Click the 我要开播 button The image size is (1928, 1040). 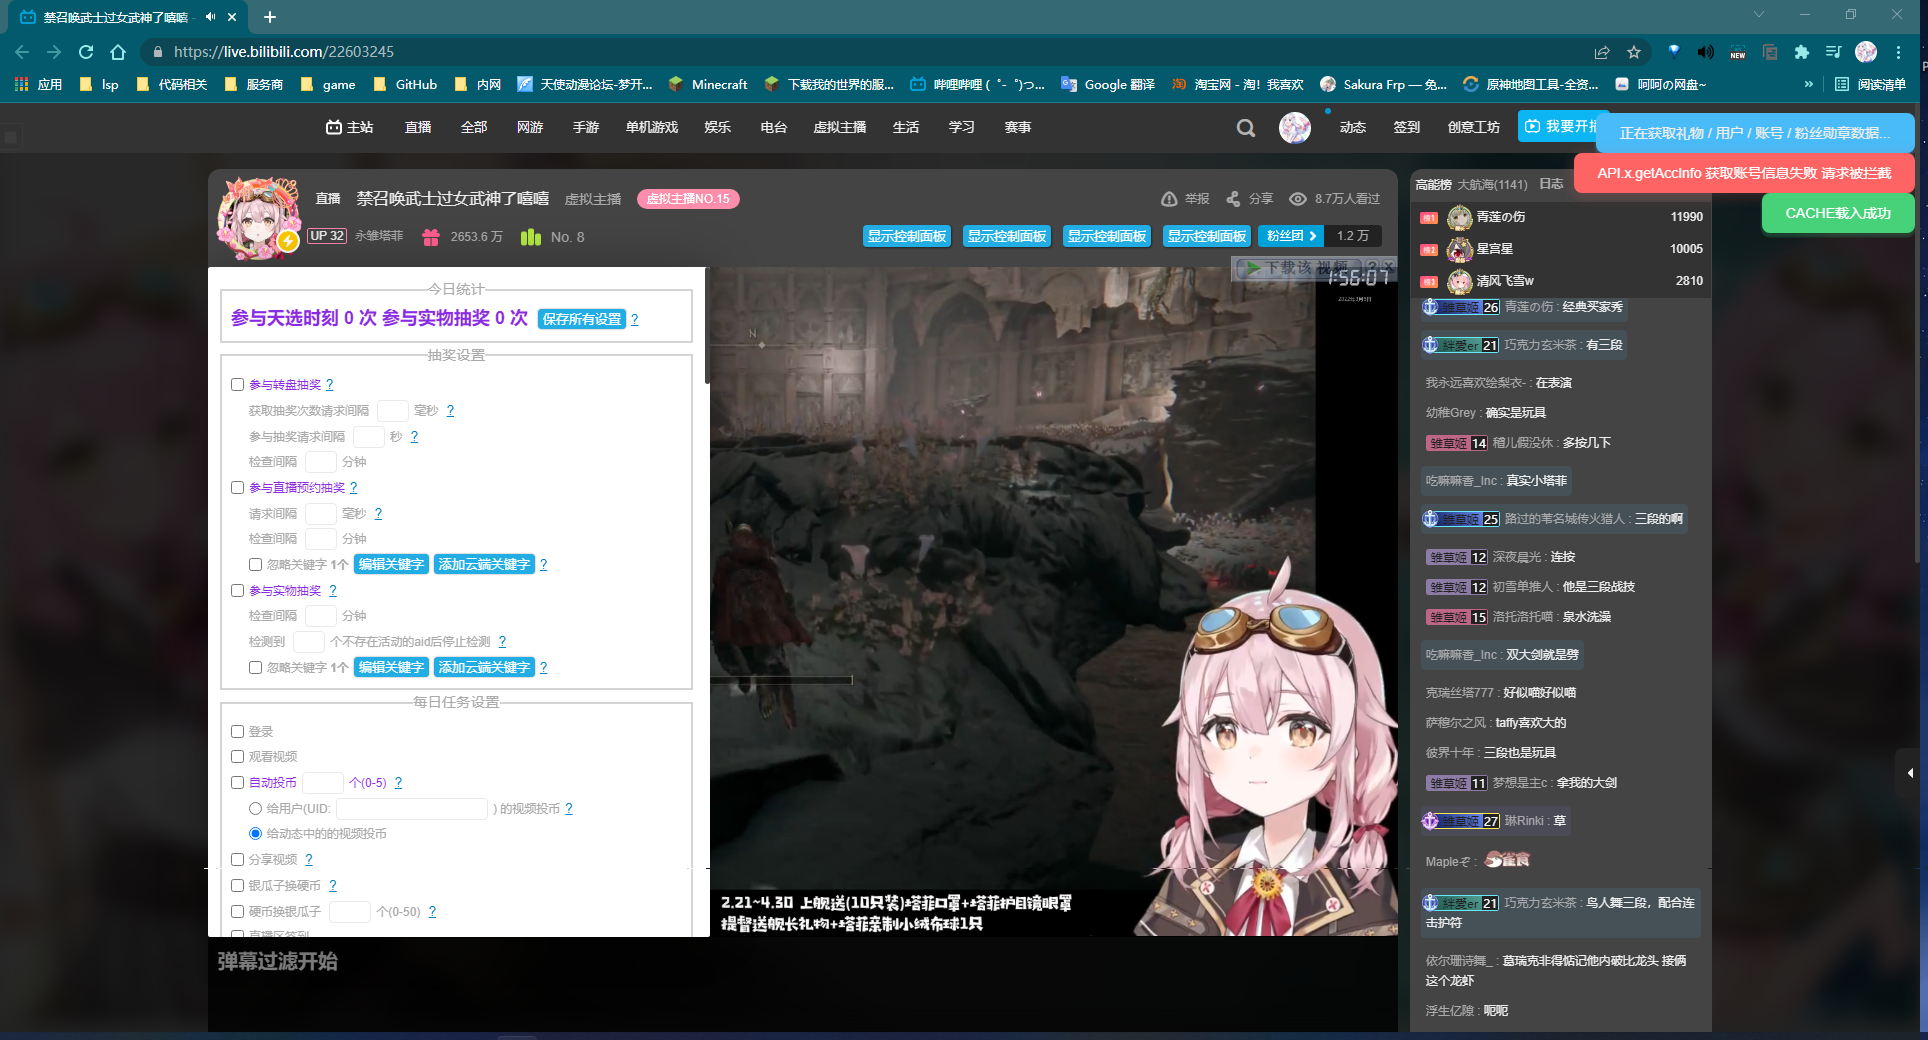[1564, 127]
